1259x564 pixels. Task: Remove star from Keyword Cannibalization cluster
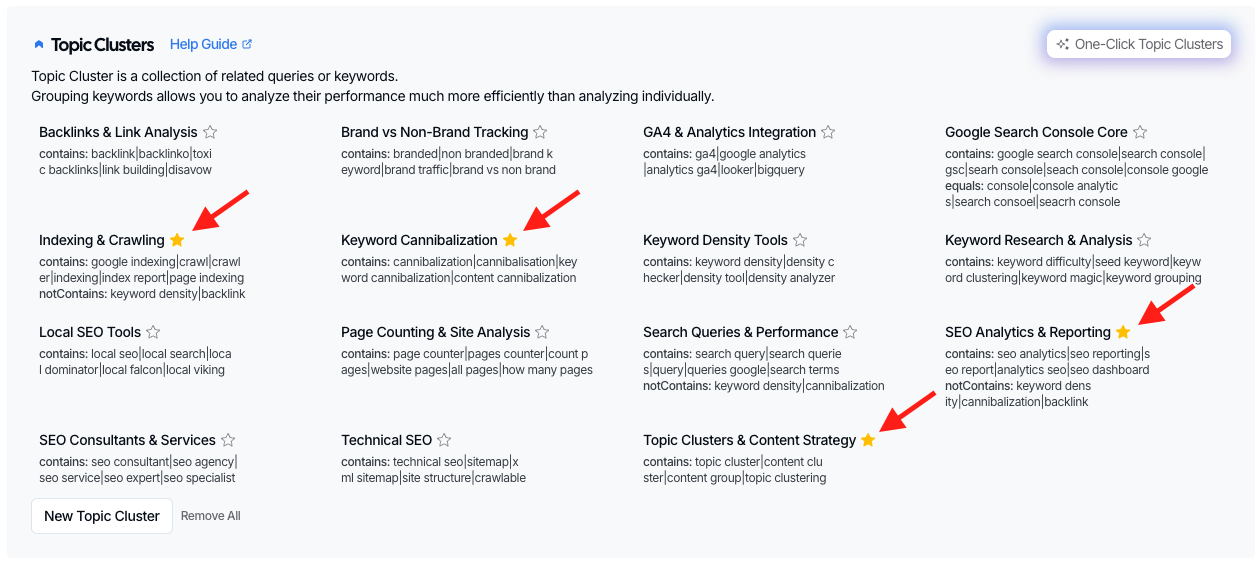pyautogui.click(x=510, y=240)
